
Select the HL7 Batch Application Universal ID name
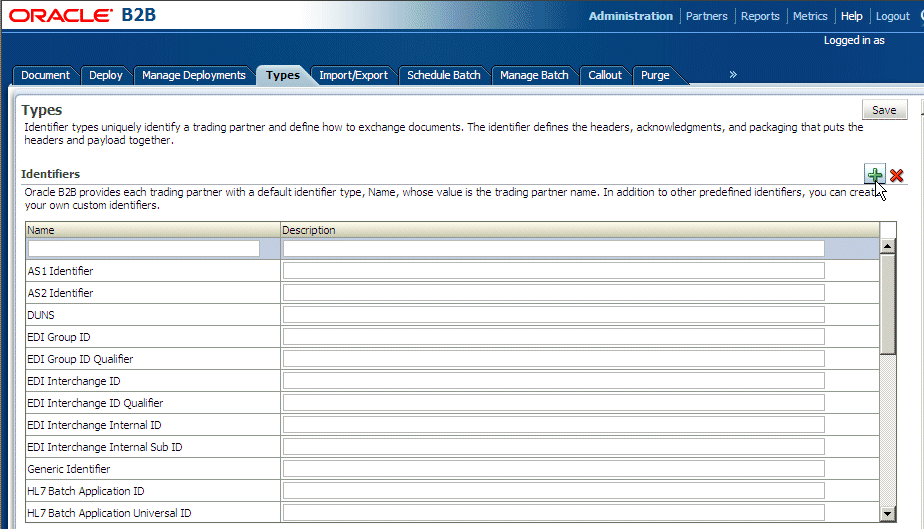pyautogui.click(x=109, y=513)
